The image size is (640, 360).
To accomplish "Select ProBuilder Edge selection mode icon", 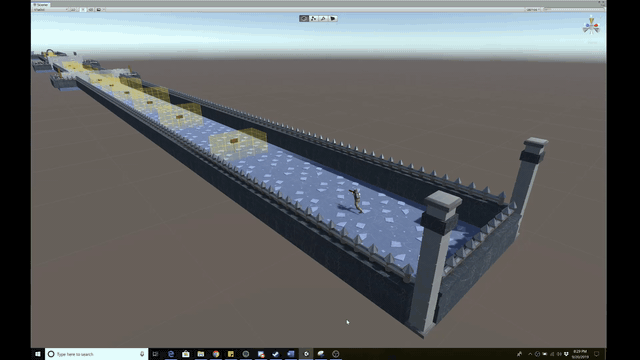I will click(x=323, y=18).
